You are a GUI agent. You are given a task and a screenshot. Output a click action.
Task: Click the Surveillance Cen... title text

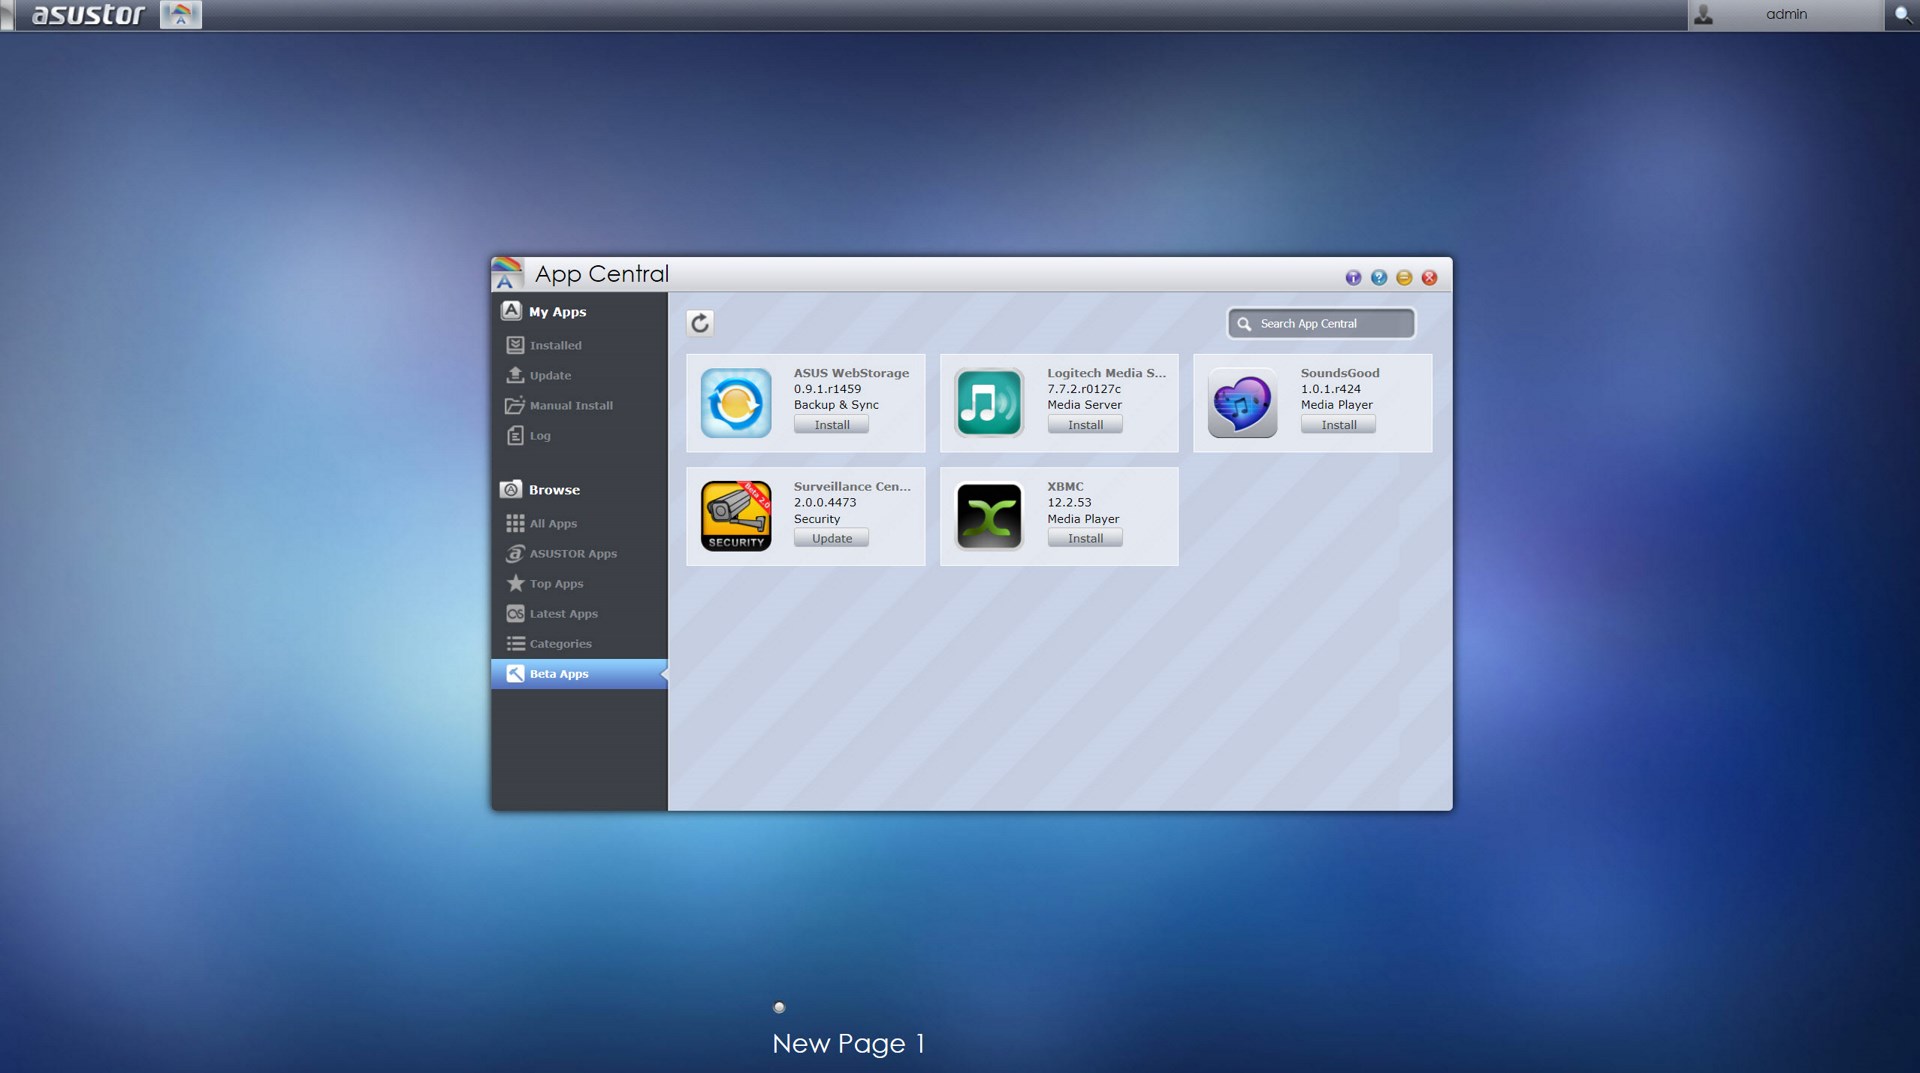(852, 486)
